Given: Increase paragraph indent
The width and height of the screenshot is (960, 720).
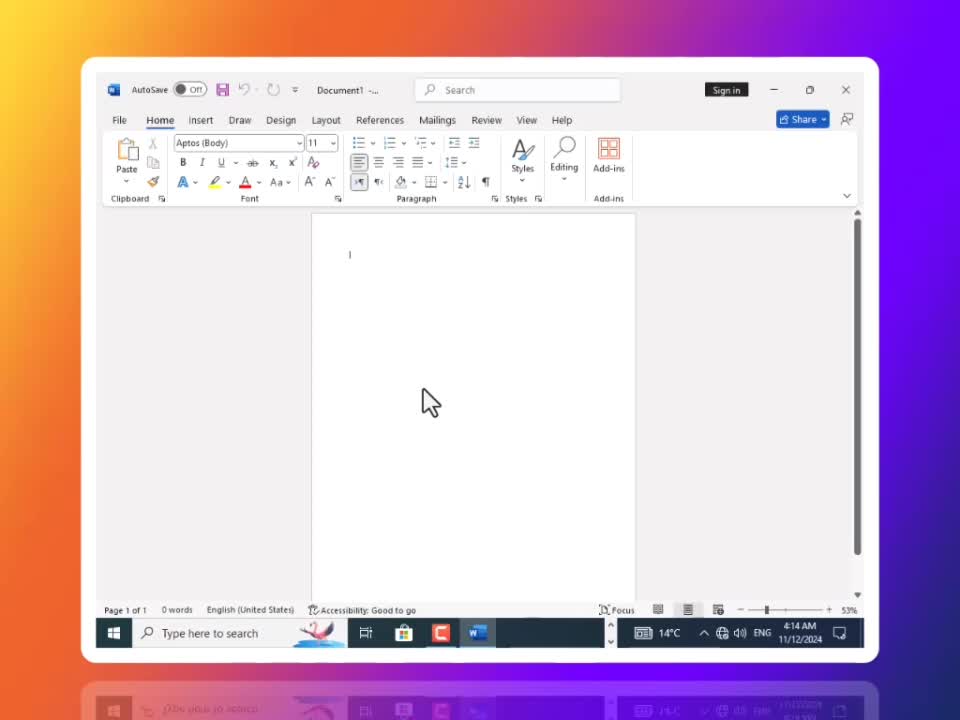Looking at the screenshot, I should pyautogui.click(x=474, y=143).
